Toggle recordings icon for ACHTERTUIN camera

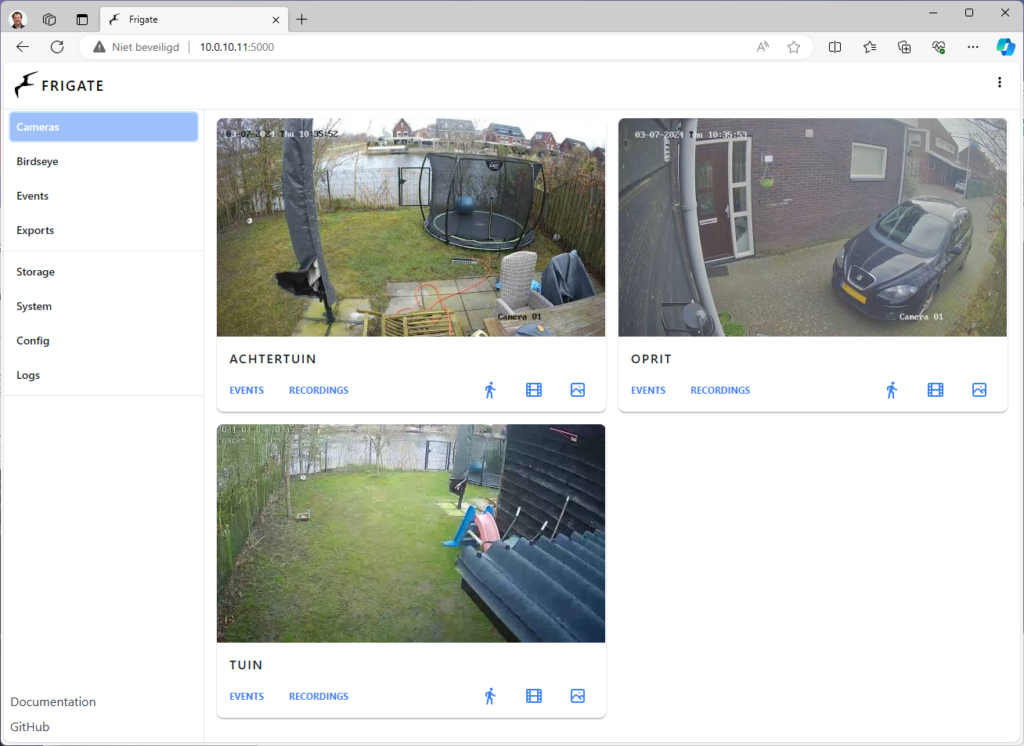point(534,390)
